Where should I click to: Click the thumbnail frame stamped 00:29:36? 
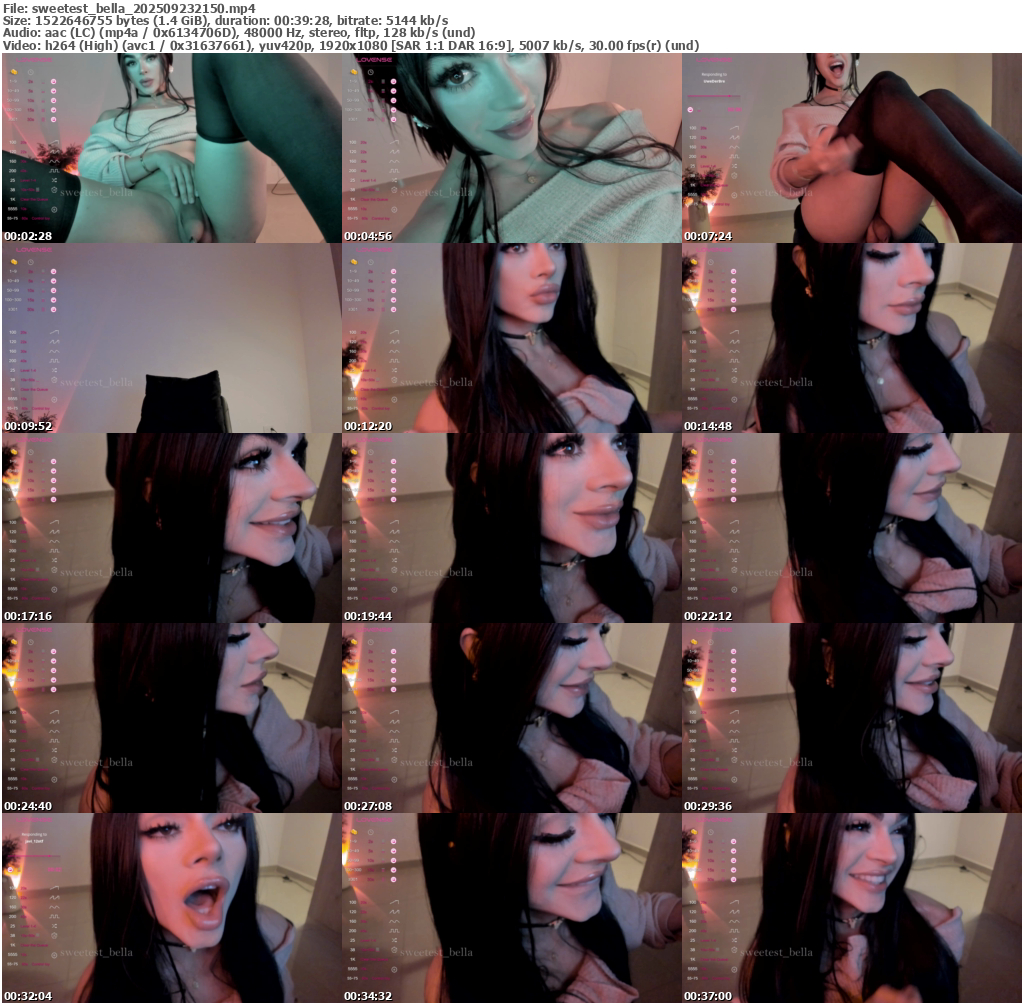851,718
